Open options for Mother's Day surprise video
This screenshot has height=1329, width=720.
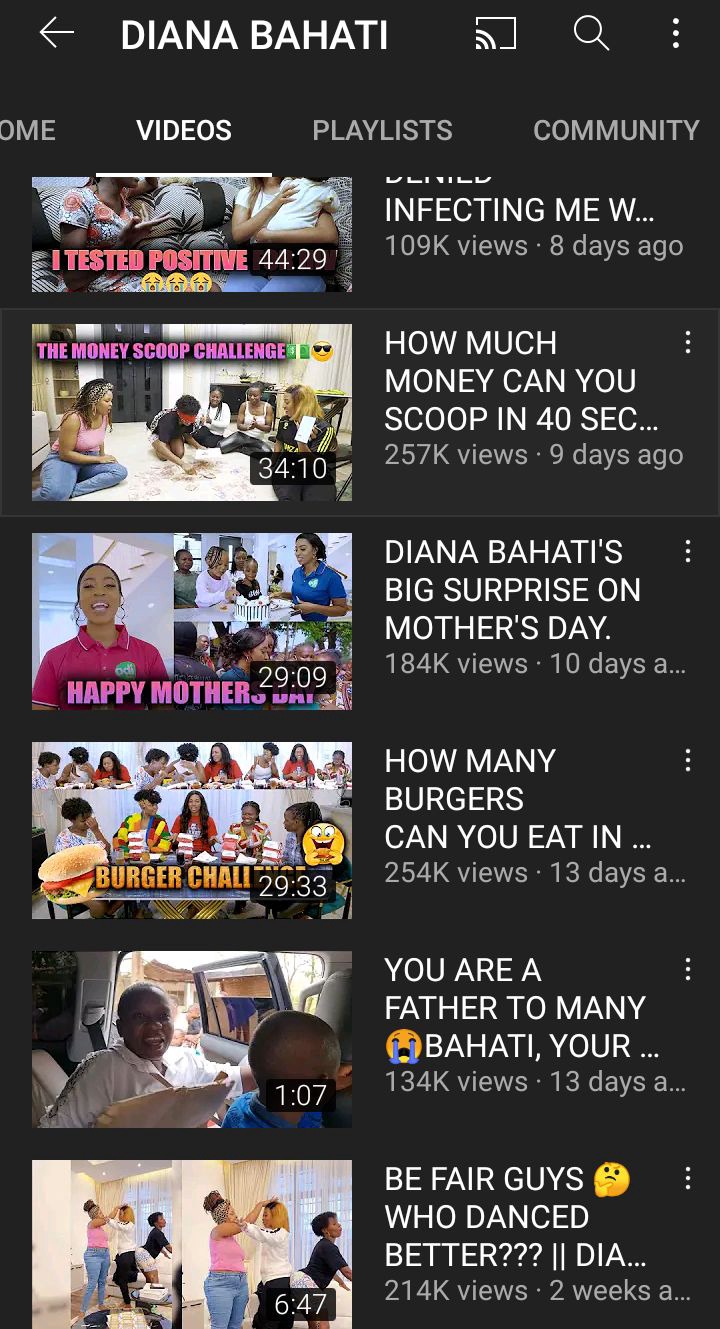(x=688, y=552)
